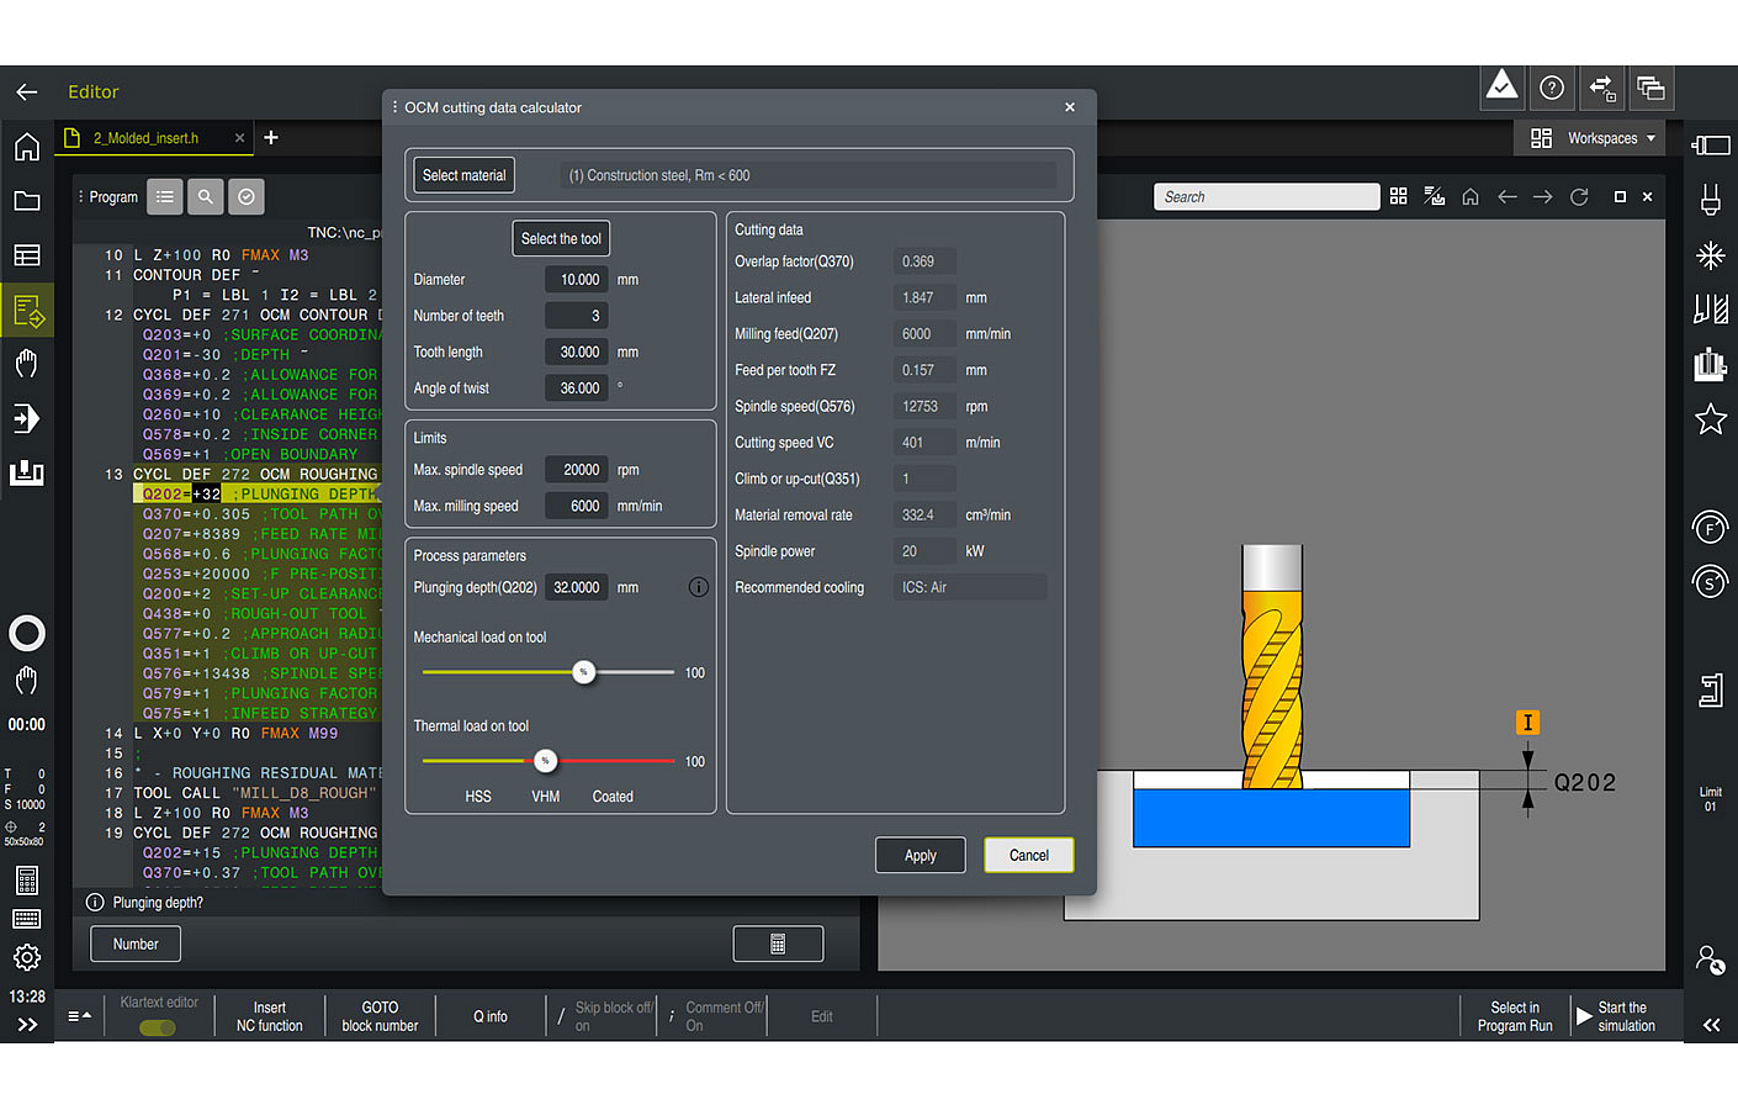Toggle Comment Off/On

(713, 1015)
